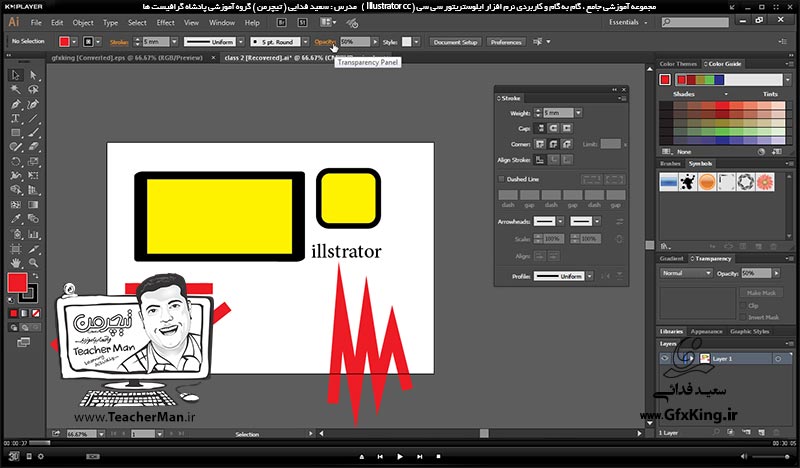The width and height of the screenshot is (800, 468).
Task: Open the Essentials workspace dropdown
Action: click(628, 22)
